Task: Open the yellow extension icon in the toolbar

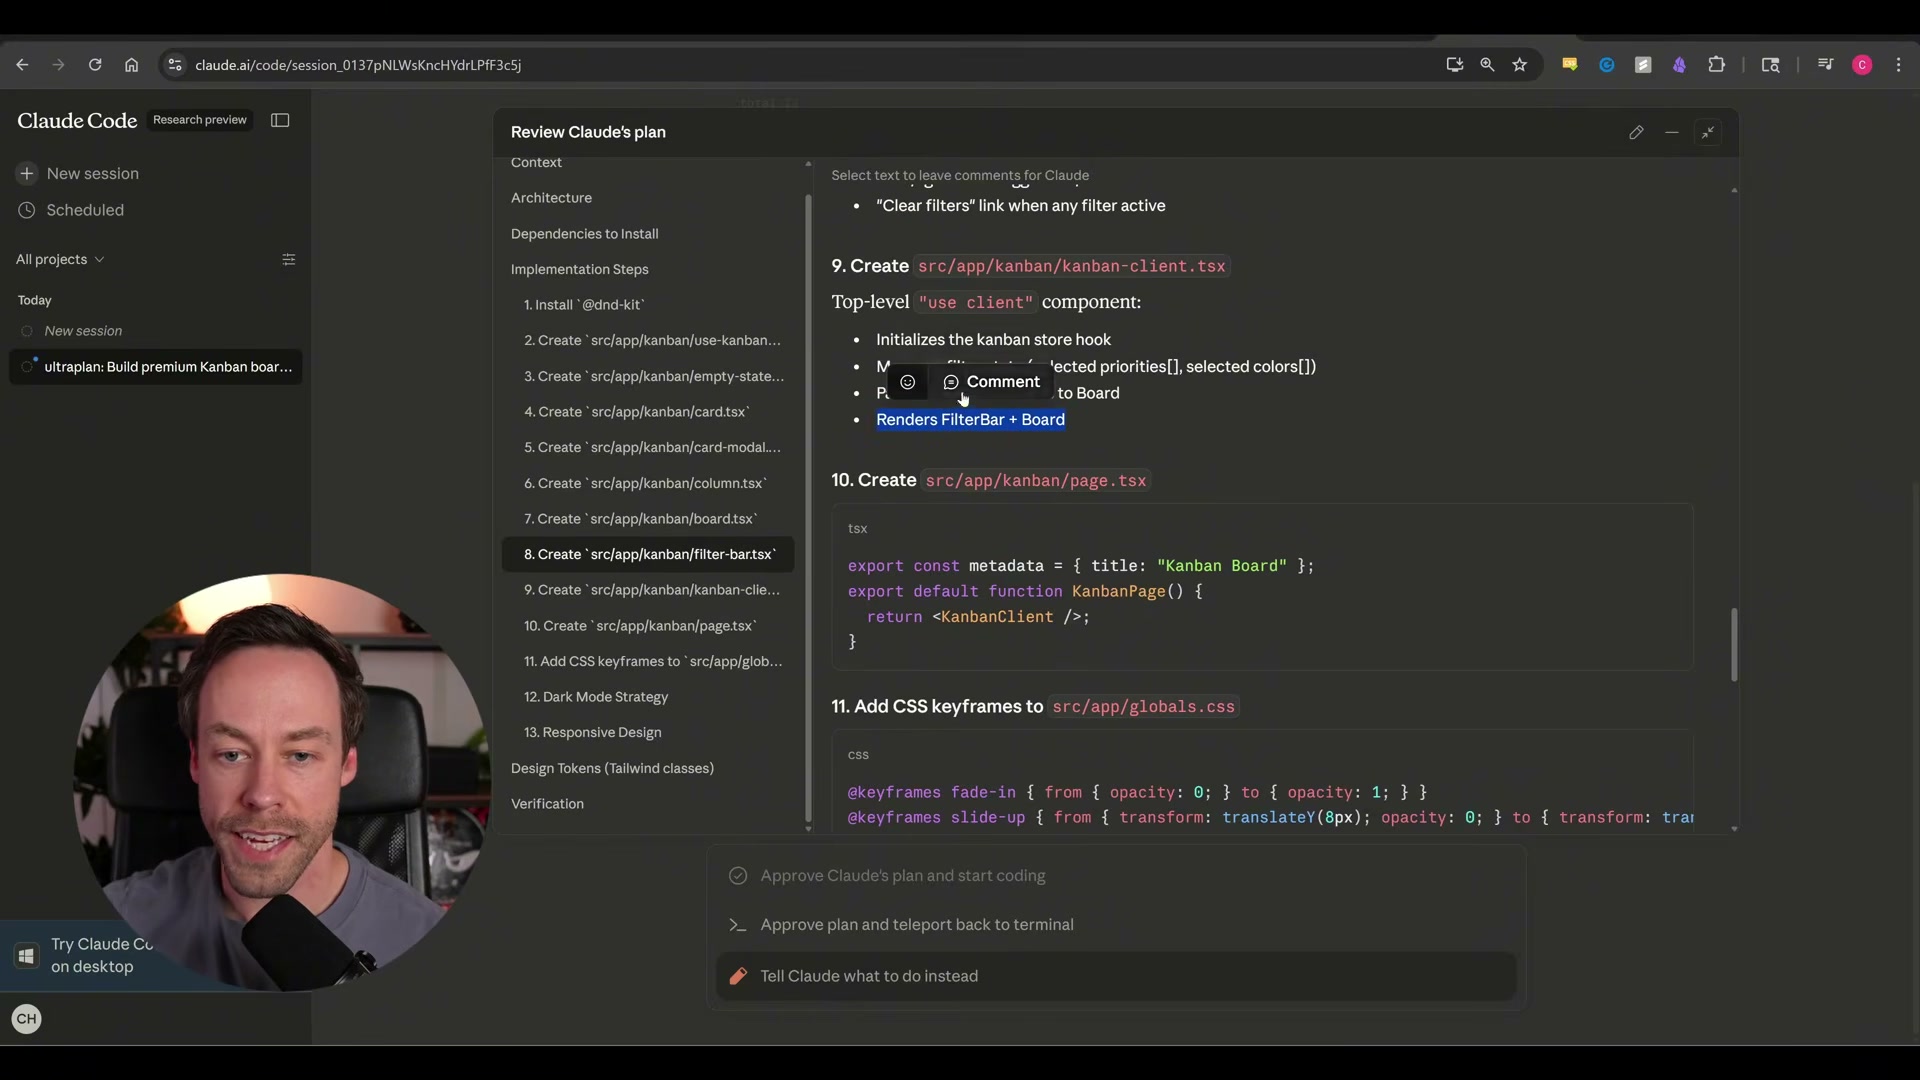Action: (1570, 65)
